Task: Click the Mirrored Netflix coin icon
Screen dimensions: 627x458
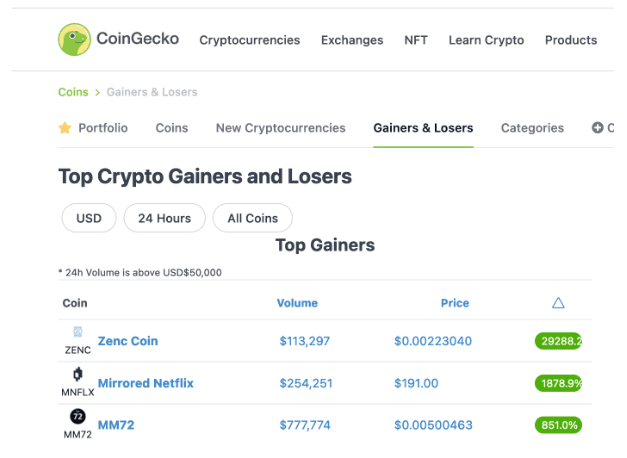Action: (x=77, y=374)
